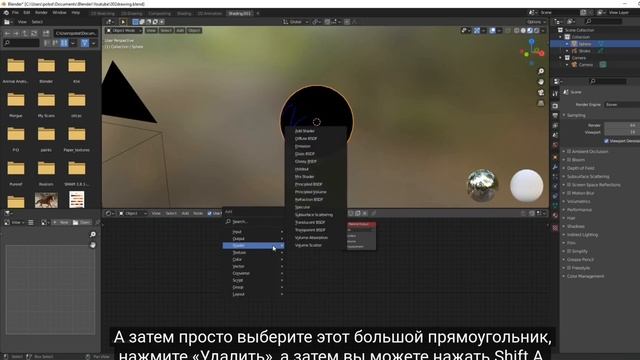Switch to rendered viewport shading
The image size is (640, 360).
[x=536, y=31]
